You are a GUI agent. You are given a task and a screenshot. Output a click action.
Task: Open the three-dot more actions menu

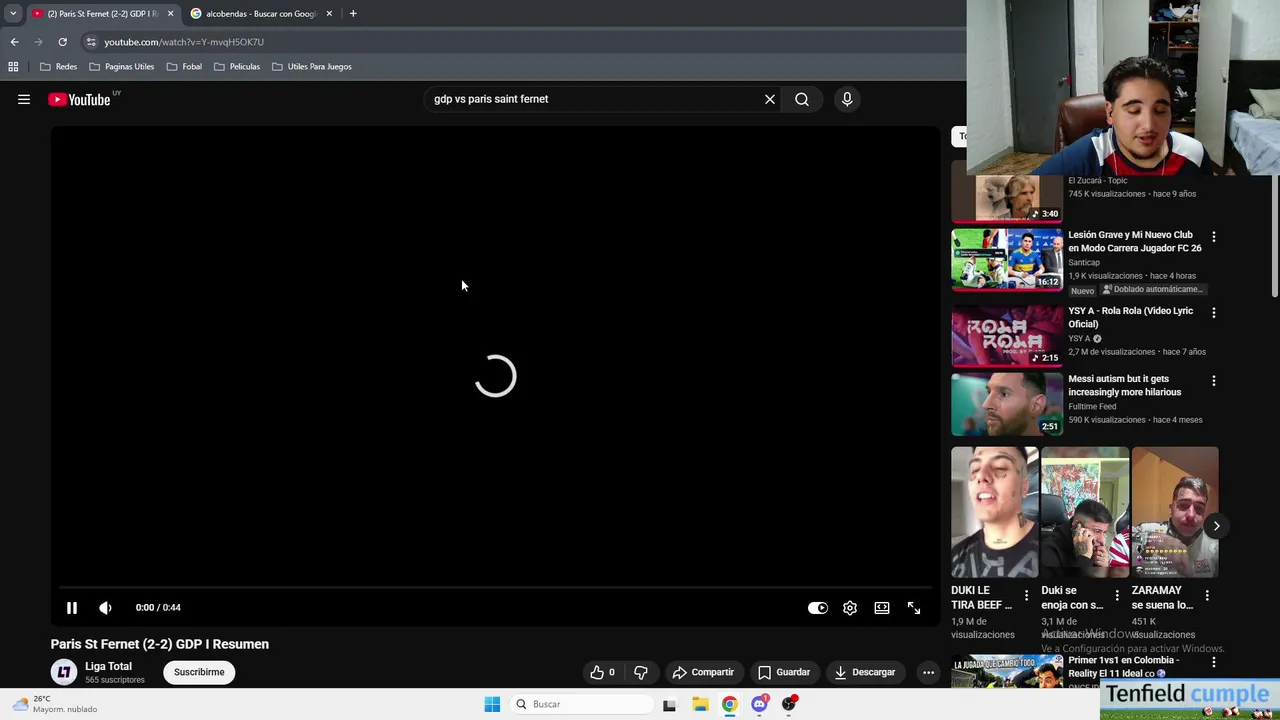(928, 672)
